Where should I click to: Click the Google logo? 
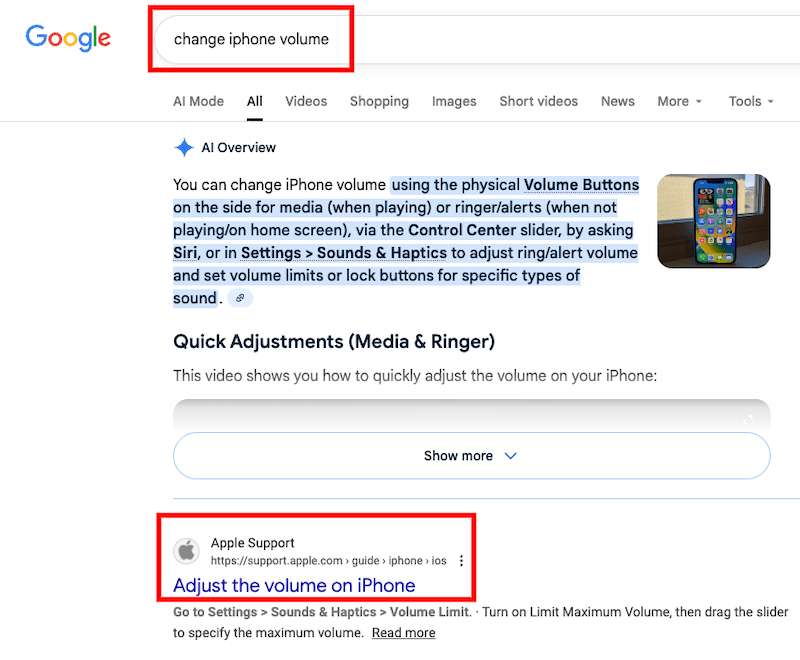[x=67, y=37]
